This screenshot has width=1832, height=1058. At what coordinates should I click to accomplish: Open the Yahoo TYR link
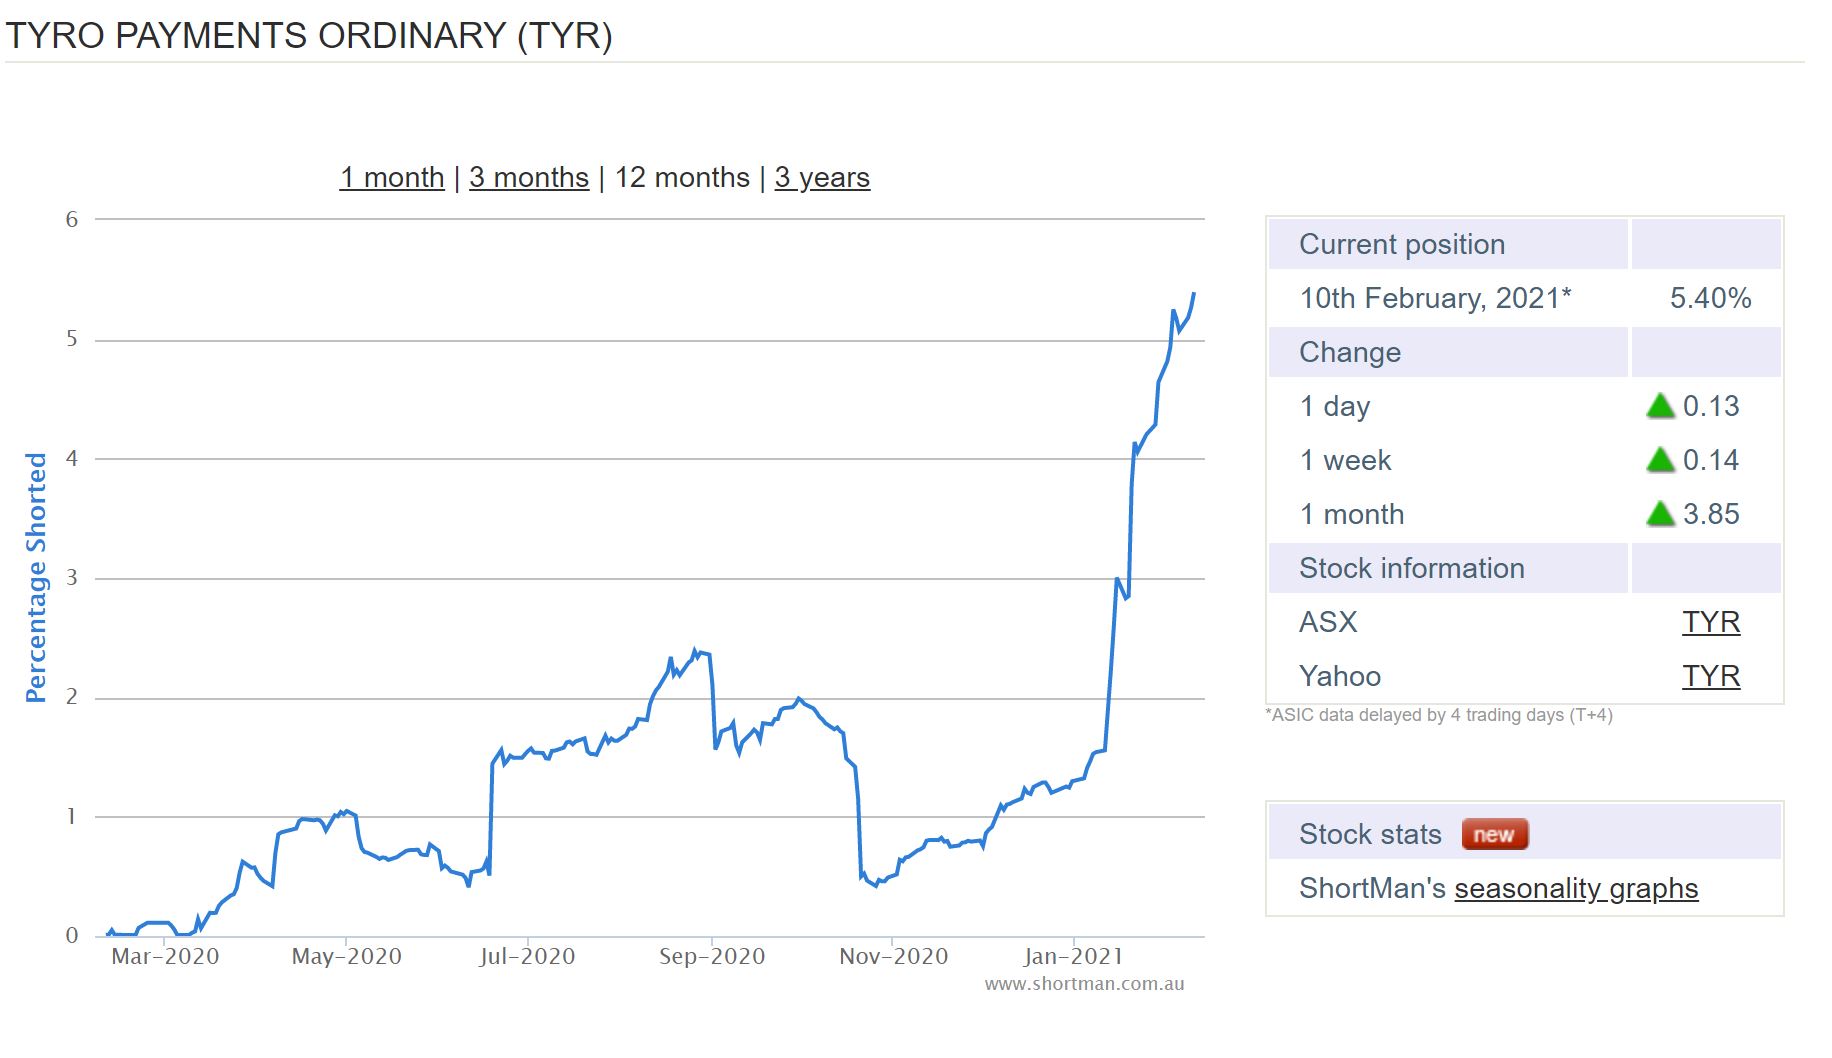1711,676
